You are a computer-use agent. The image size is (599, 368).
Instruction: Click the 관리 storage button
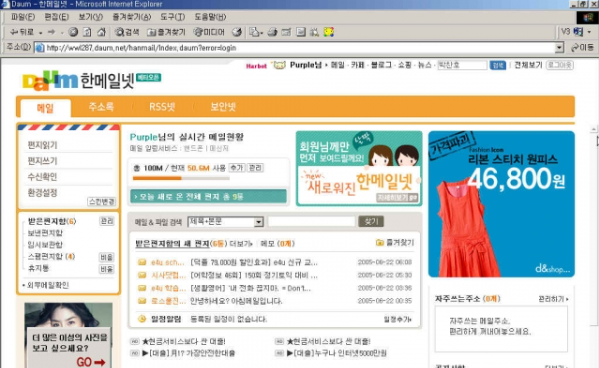point(255,167)
